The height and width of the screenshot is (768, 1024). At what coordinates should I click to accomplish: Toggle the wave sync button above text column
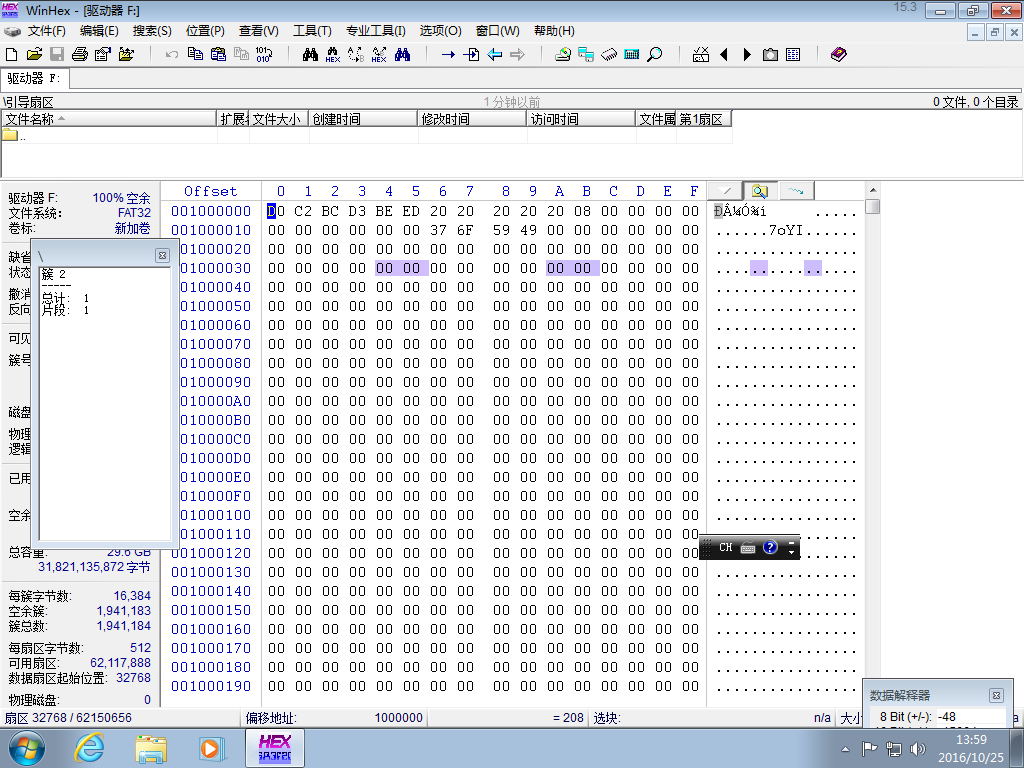click(796, 191)
